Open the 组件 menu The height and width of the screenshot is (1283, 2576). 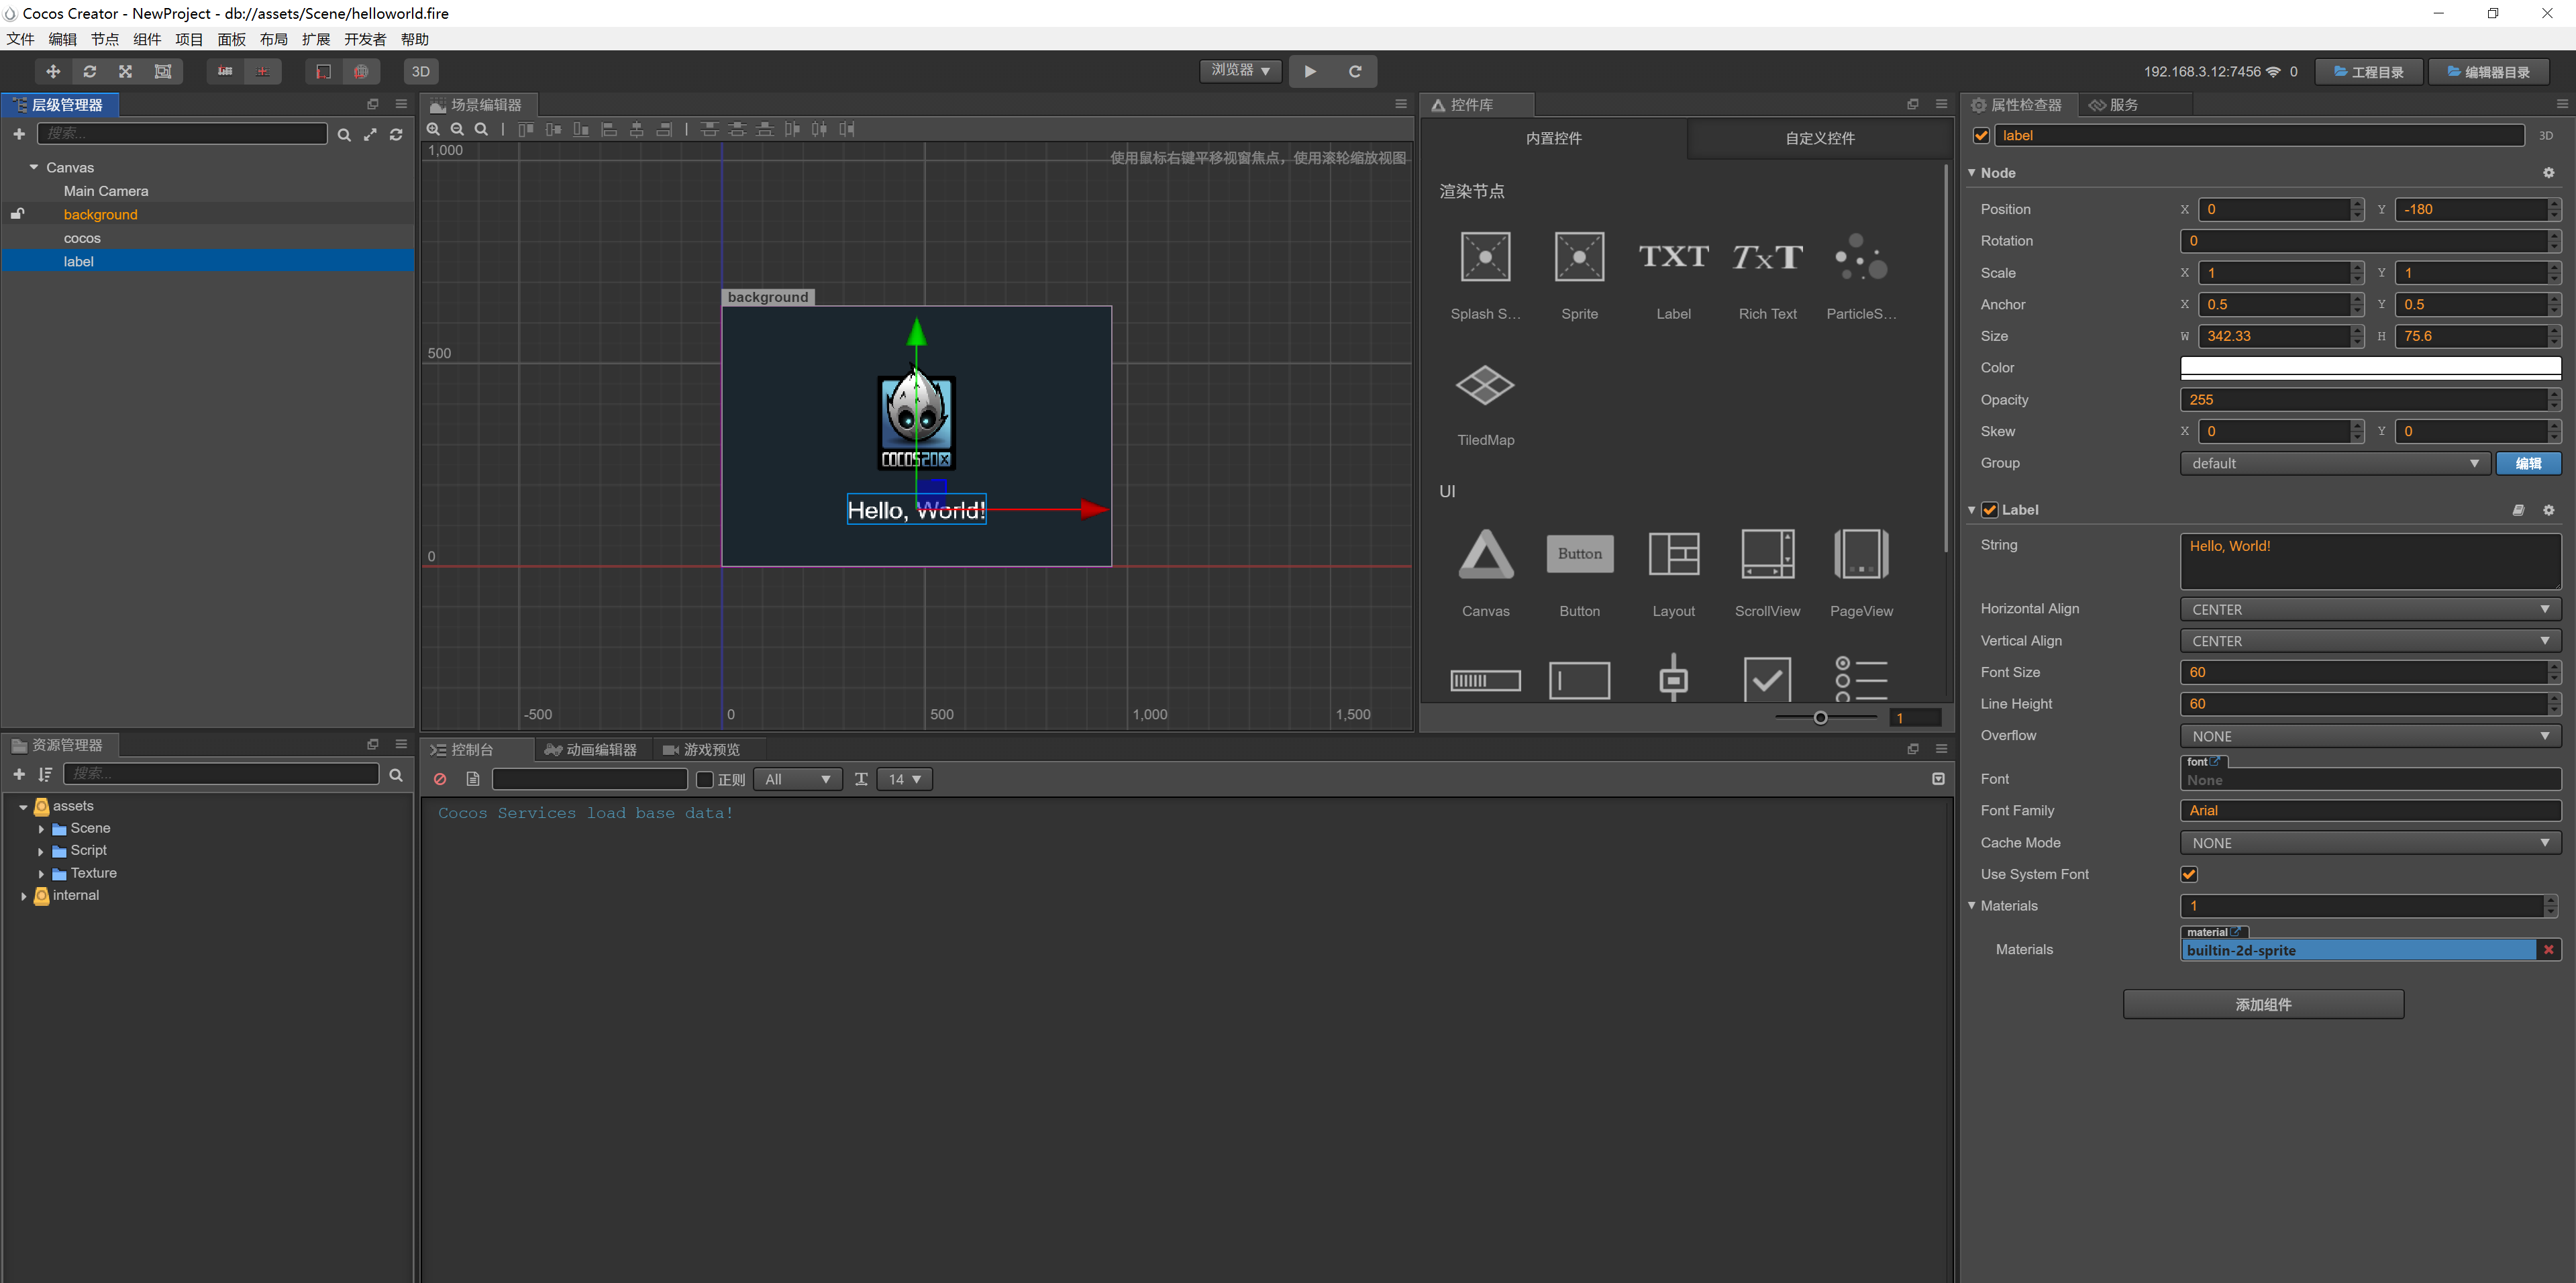tap(146, 39)
